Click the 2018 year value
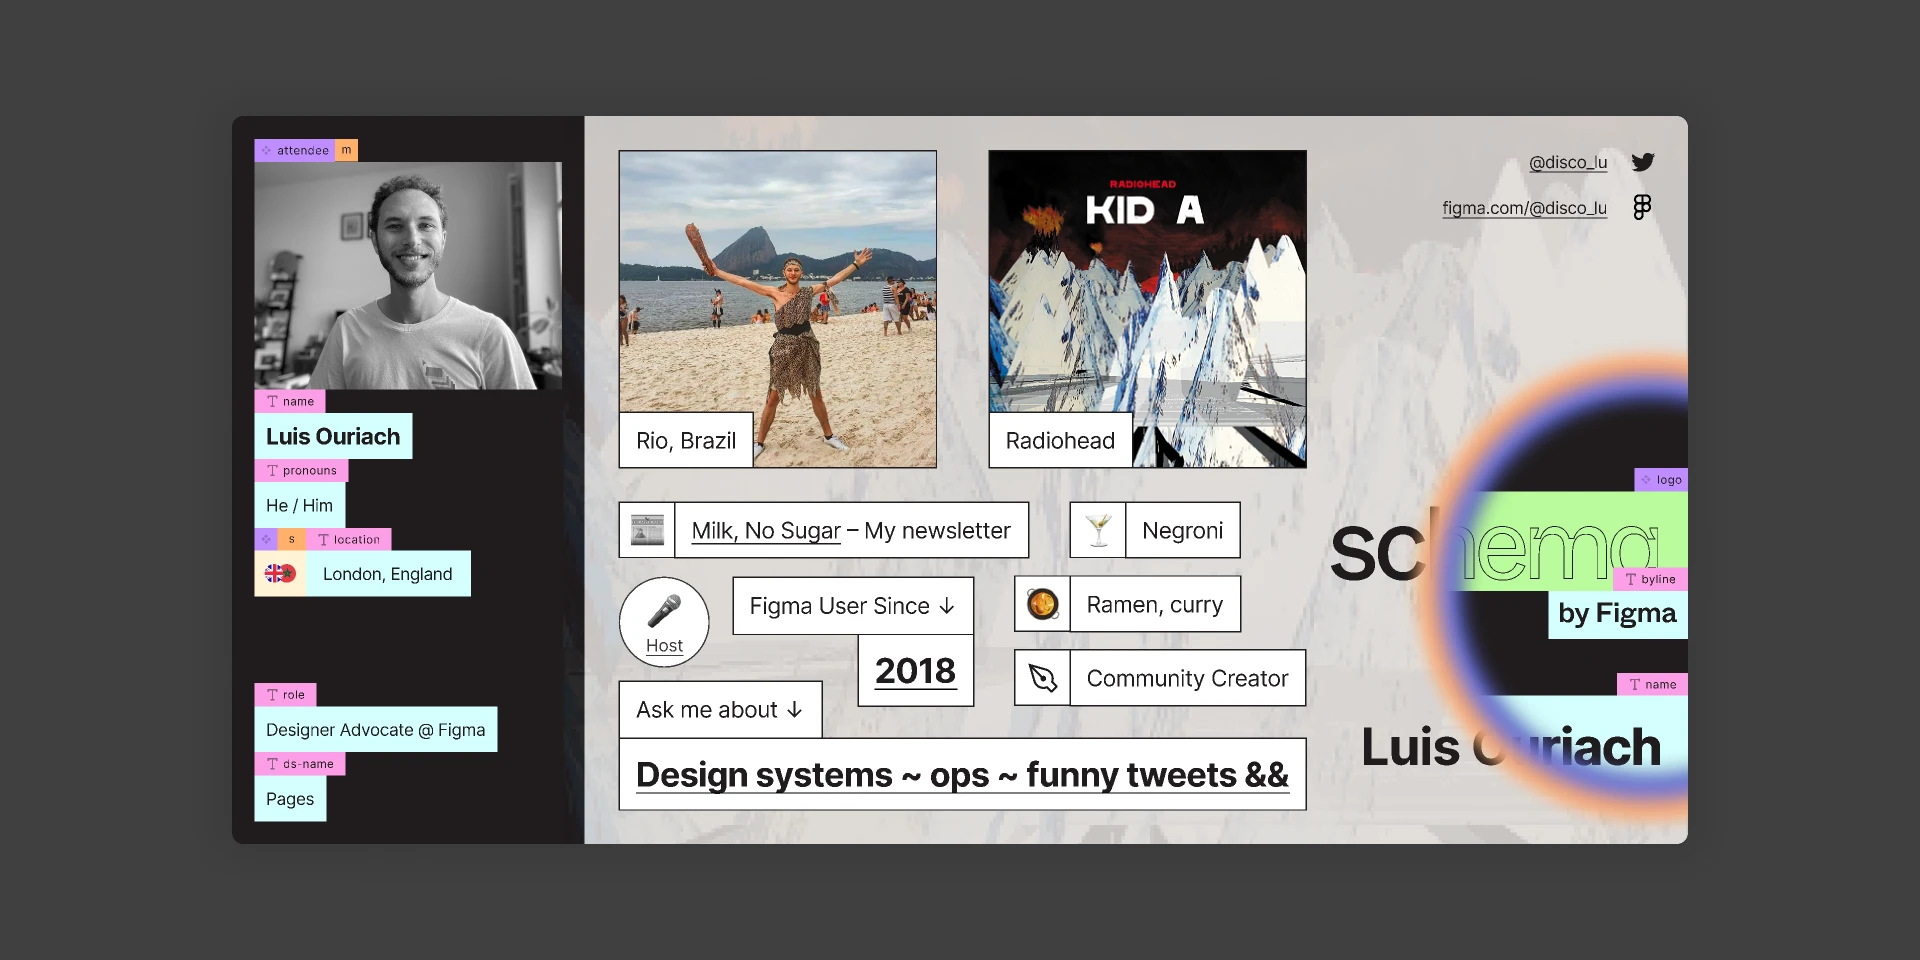This screenshot has height=960, width=1920. click(x=916, y=671)
